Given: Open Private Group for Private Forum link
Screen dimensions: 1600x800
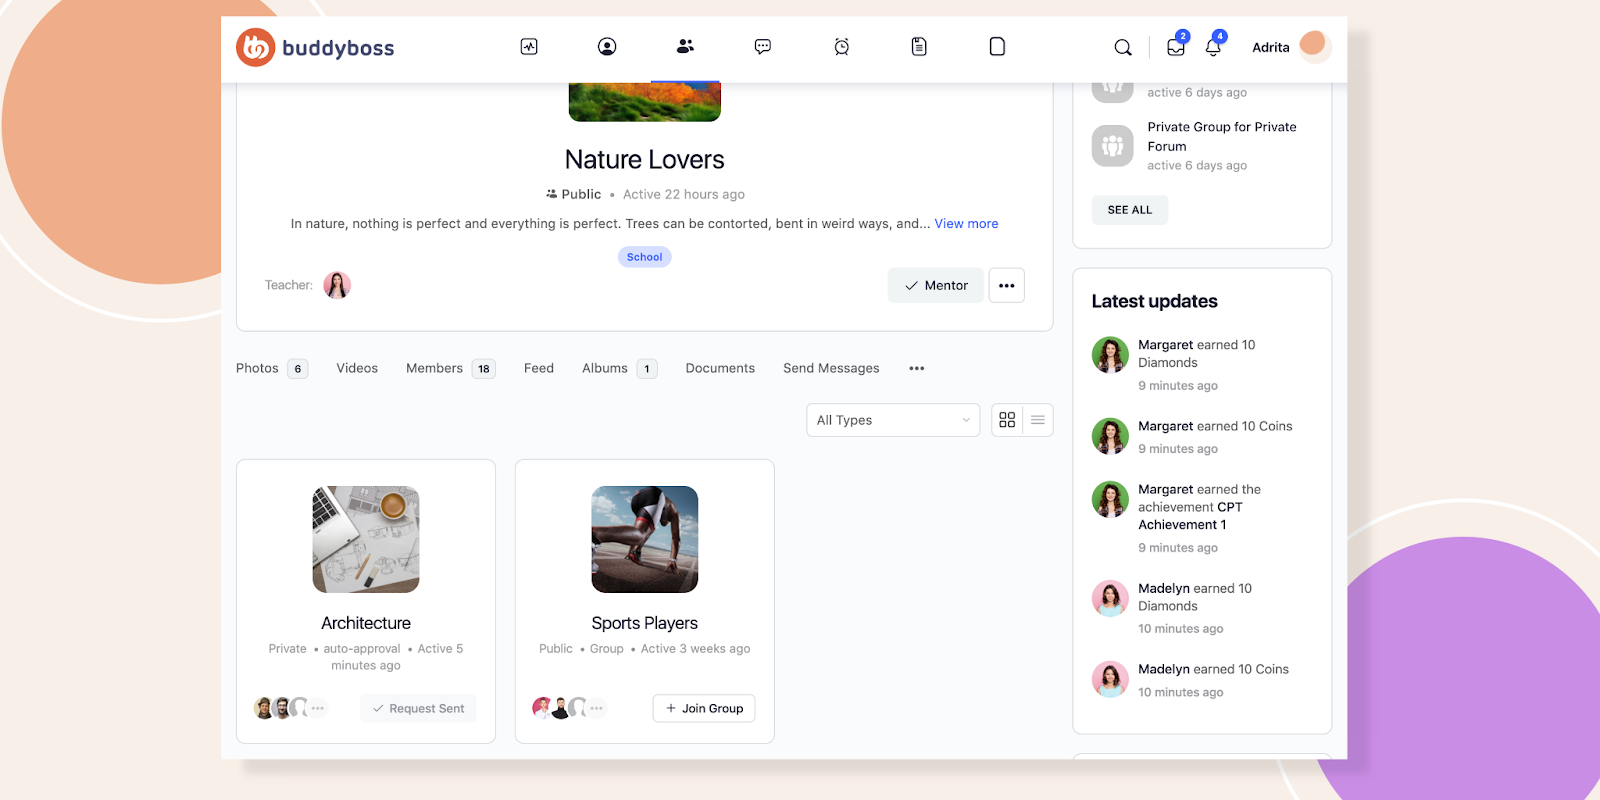Looking at the screenshot, I should [1222, 136].
